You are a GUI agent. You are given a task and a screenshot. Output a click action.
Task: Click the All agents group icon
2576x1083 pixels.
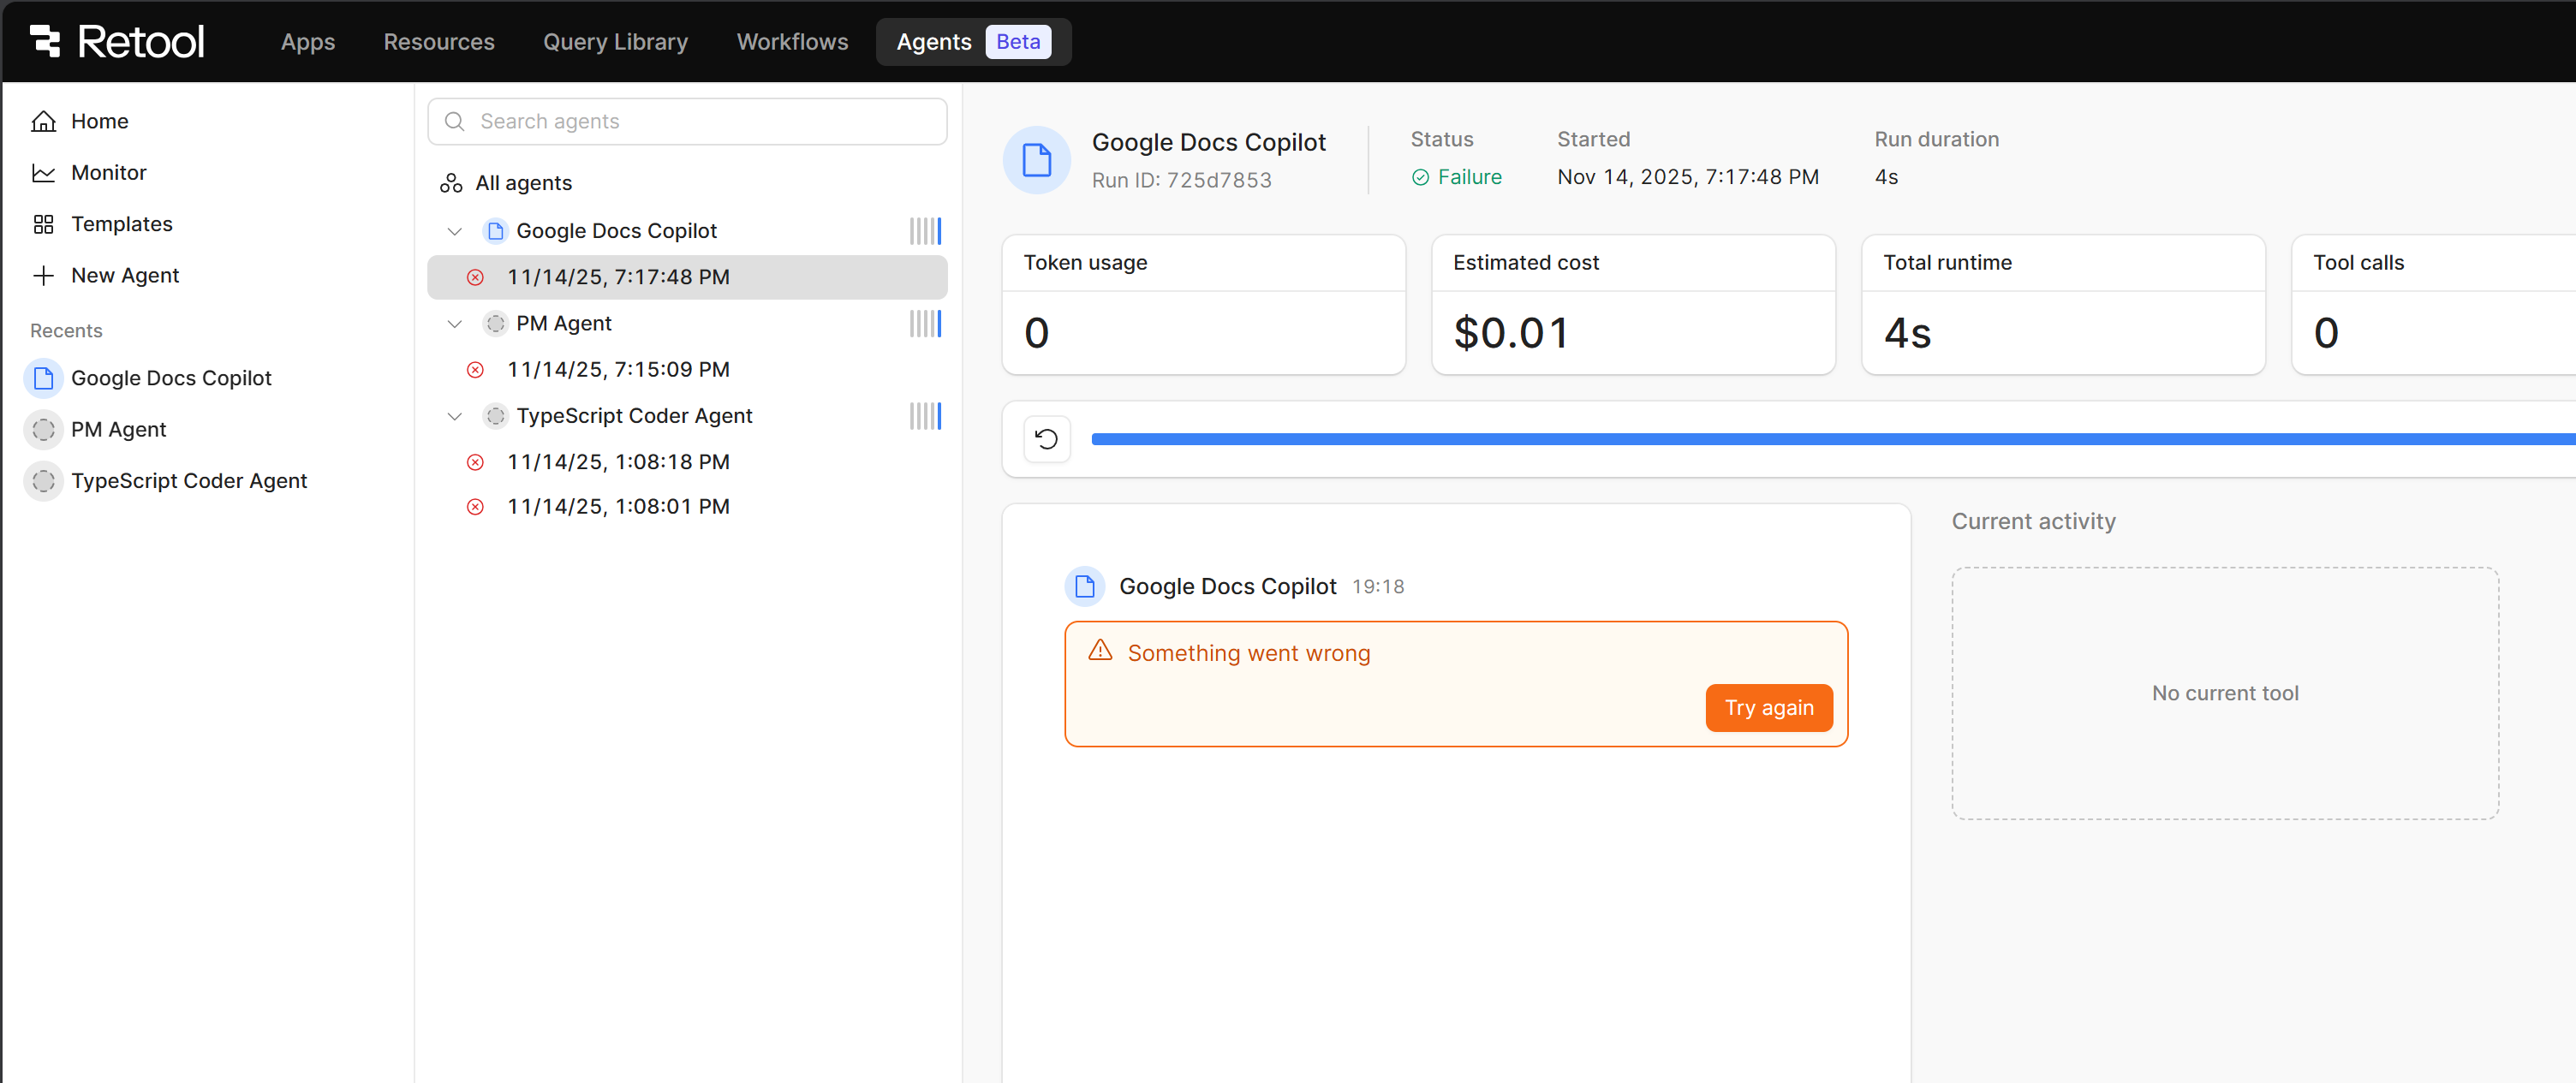tap(451, 183)
